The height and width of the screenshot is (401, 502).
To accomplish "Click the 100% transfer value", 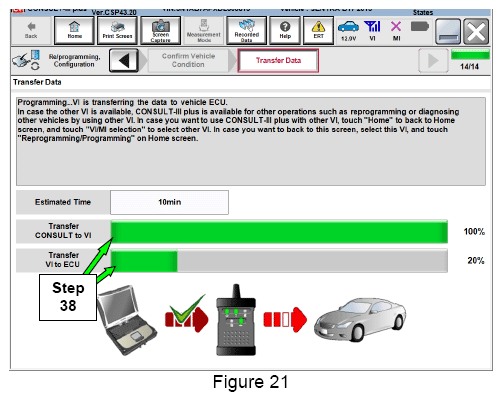I will pos(474,231).
